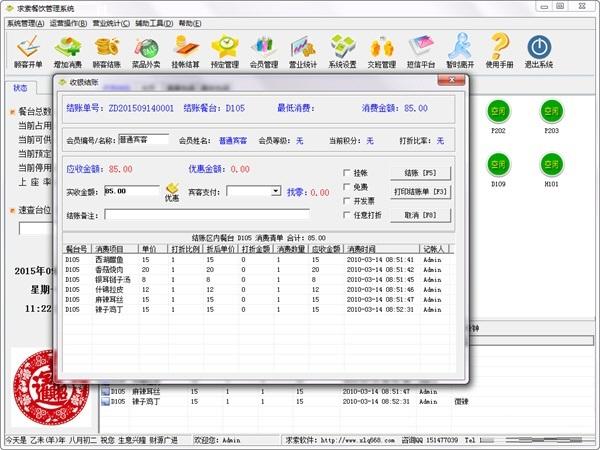Toggle the 任意打折 checkbox
This screenshot has width=600, height=450.
(347, 215)
